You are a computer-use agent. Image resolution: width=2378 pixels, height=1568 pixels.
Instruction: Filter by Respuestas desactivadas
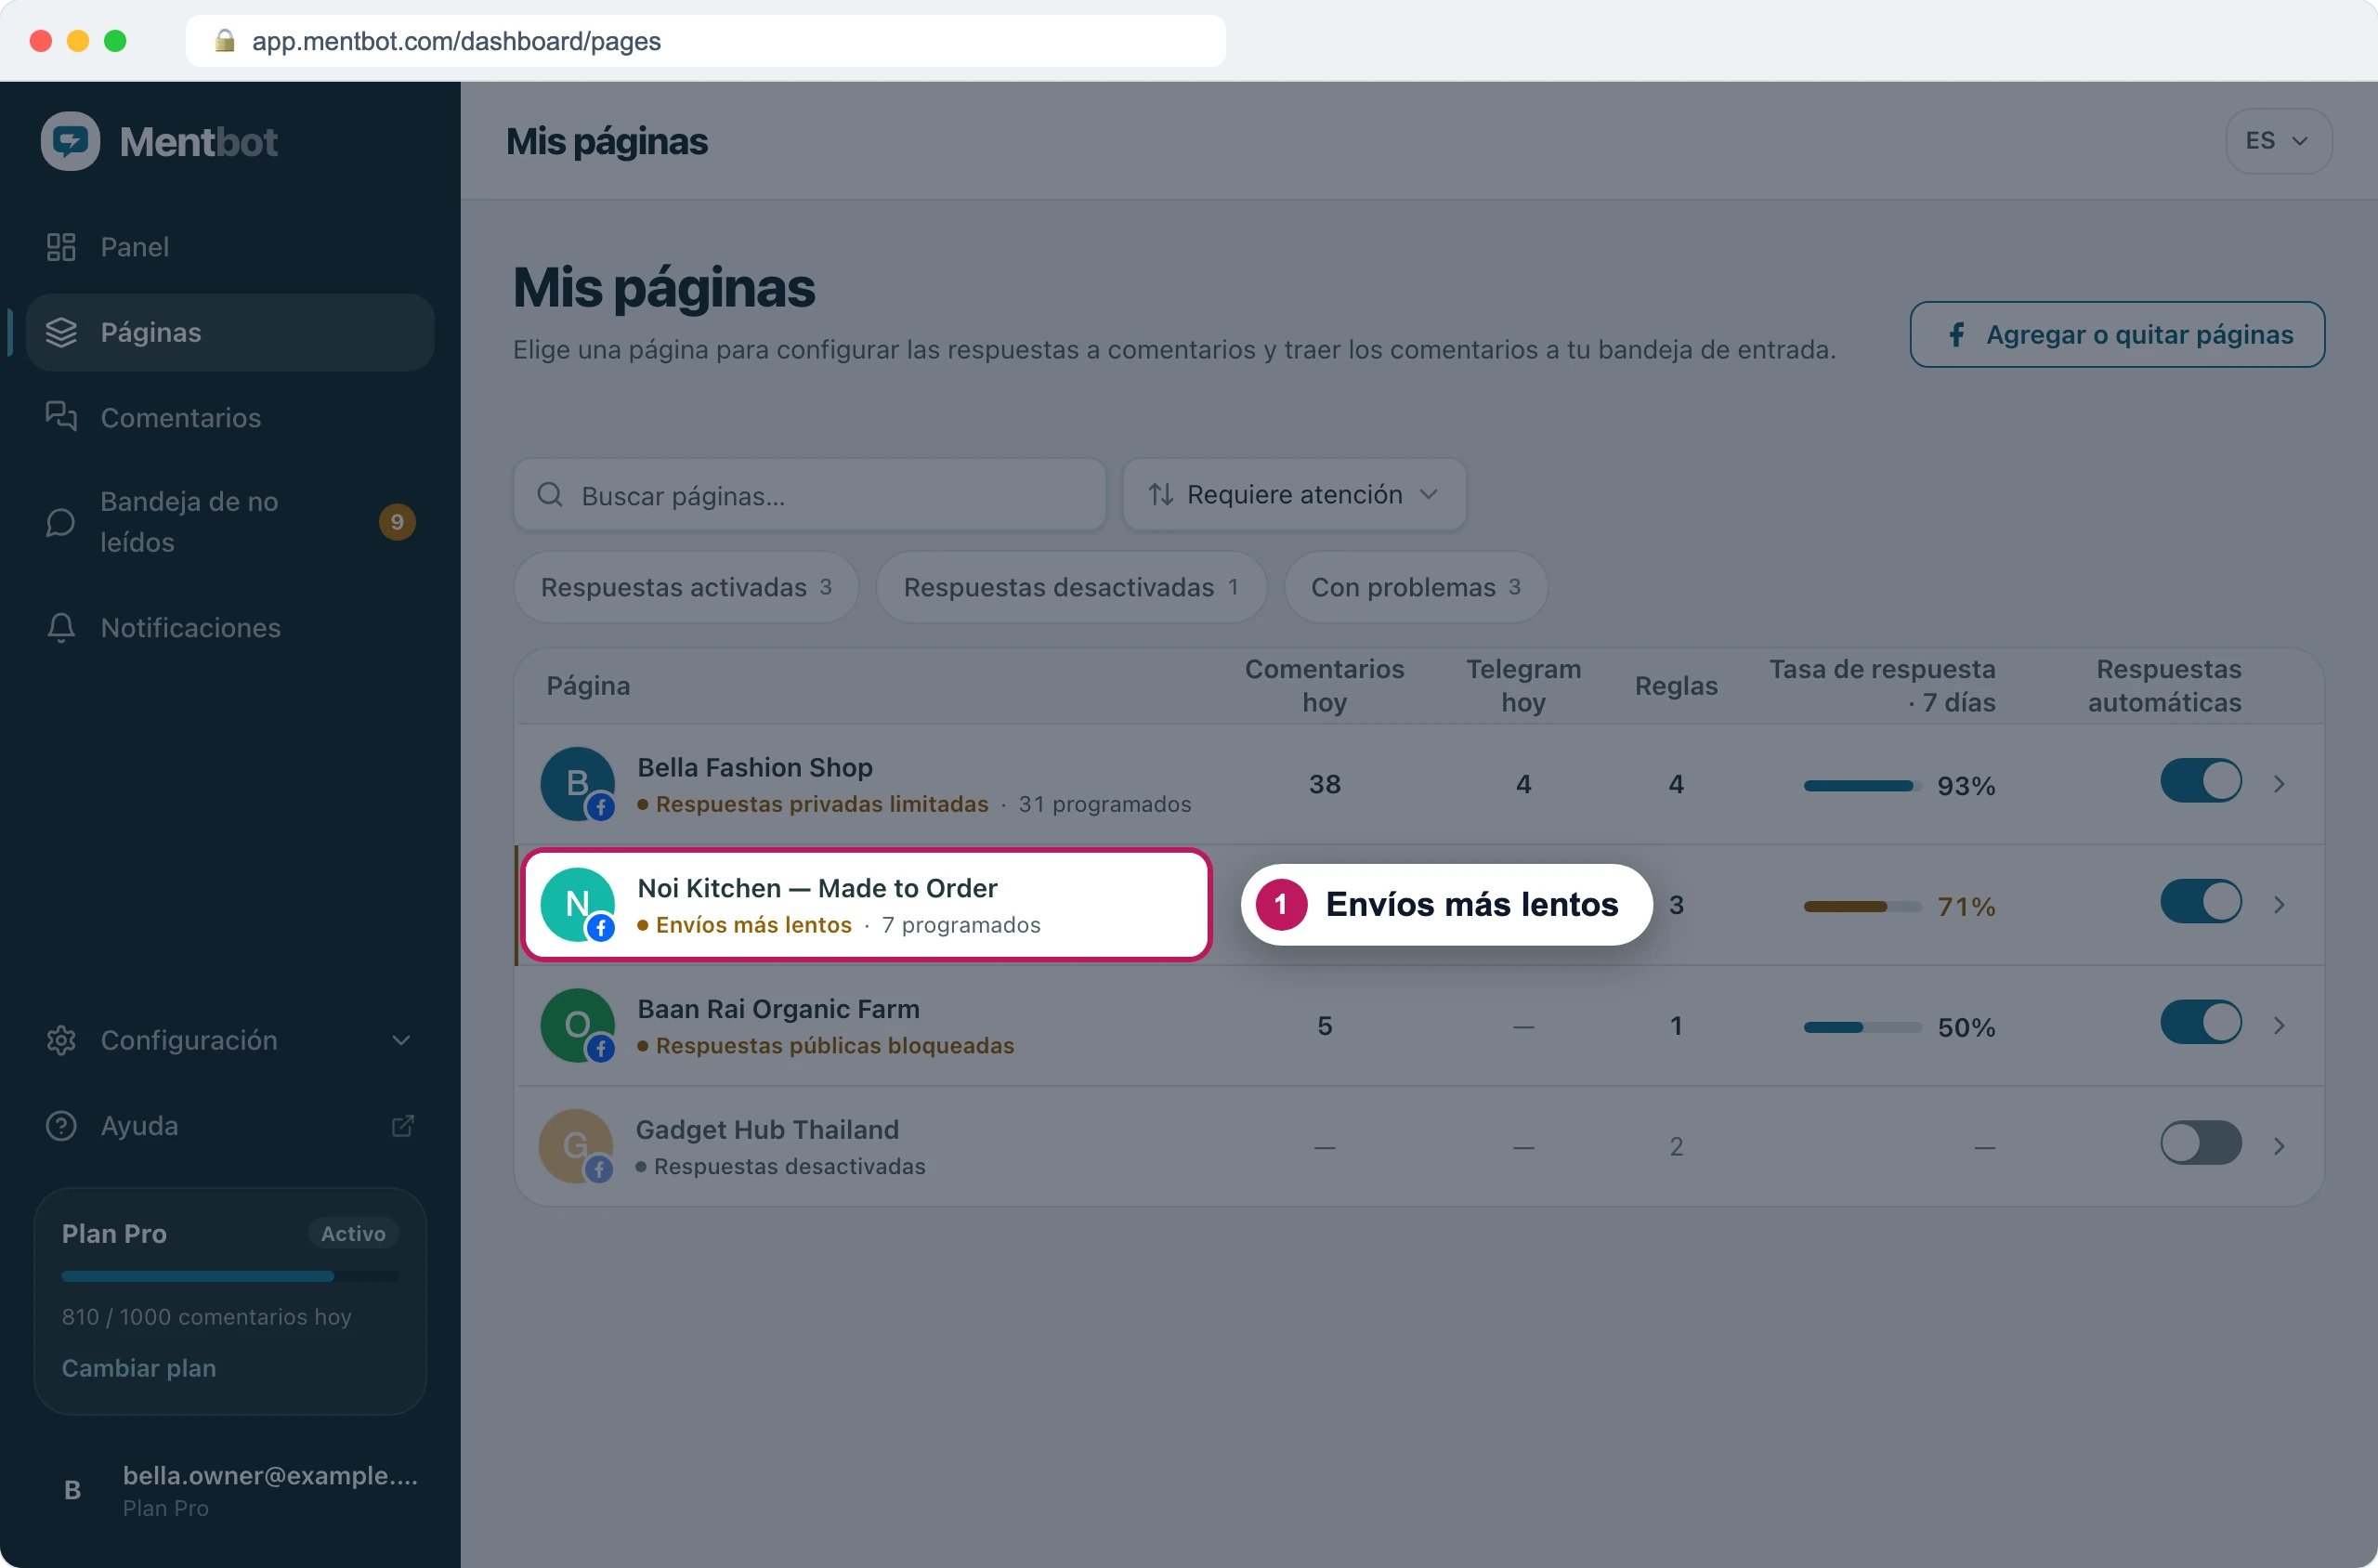click(x=1071, y=587)
